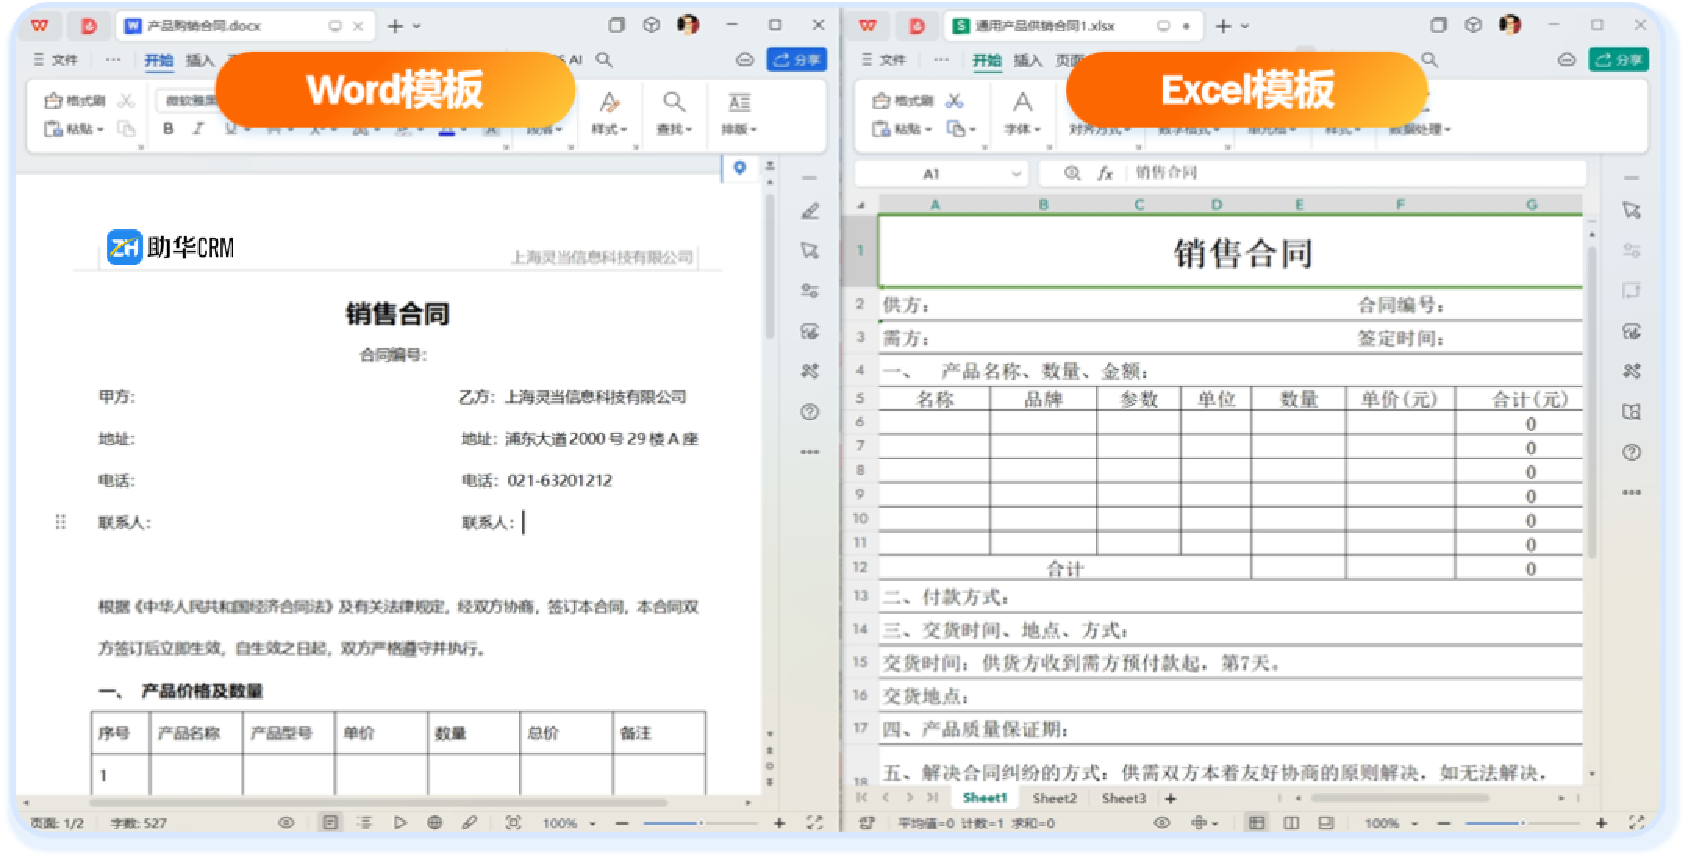Open the A1 name box dropdown
1688x860 pixels.
(x=1016, y=173)
